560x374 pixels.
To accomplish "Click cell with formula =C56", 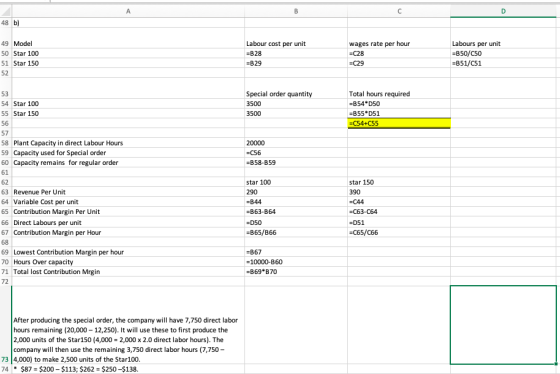I will (x=296, y=153).
